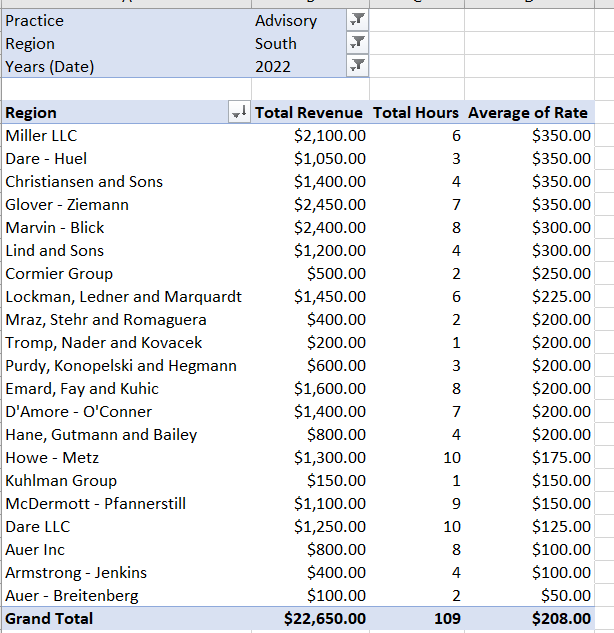Select the Kuhlman Group row label
The width and height of the screenshot is (614, 633).
click(60, 481)
